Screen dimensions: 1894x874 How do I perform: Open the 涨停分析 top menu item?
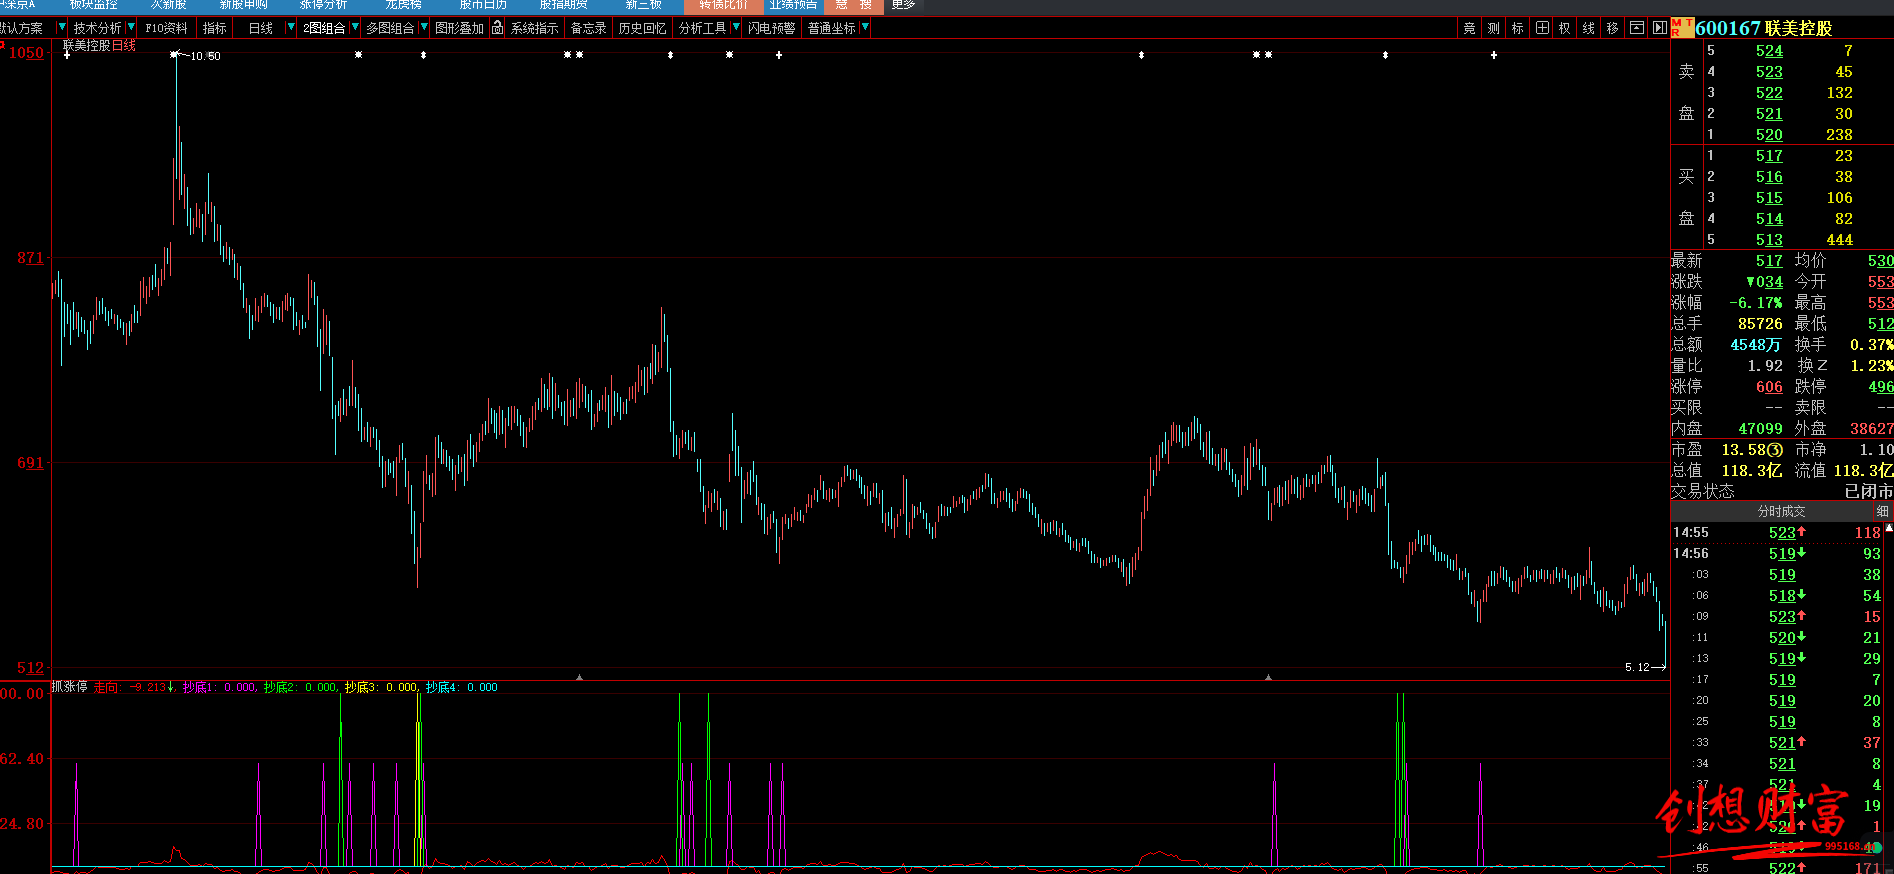[324, 5]
